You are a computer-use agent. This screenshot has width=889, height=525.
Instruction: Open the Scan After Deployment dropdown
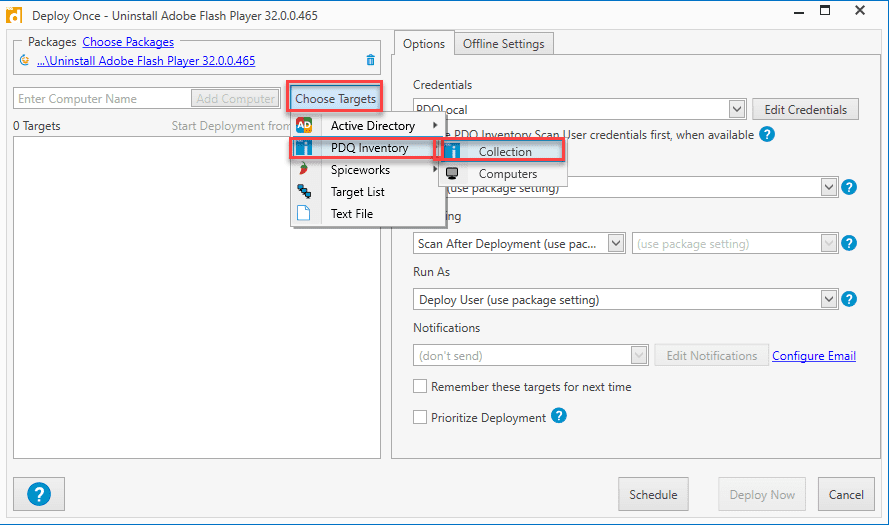click(616, 243)
